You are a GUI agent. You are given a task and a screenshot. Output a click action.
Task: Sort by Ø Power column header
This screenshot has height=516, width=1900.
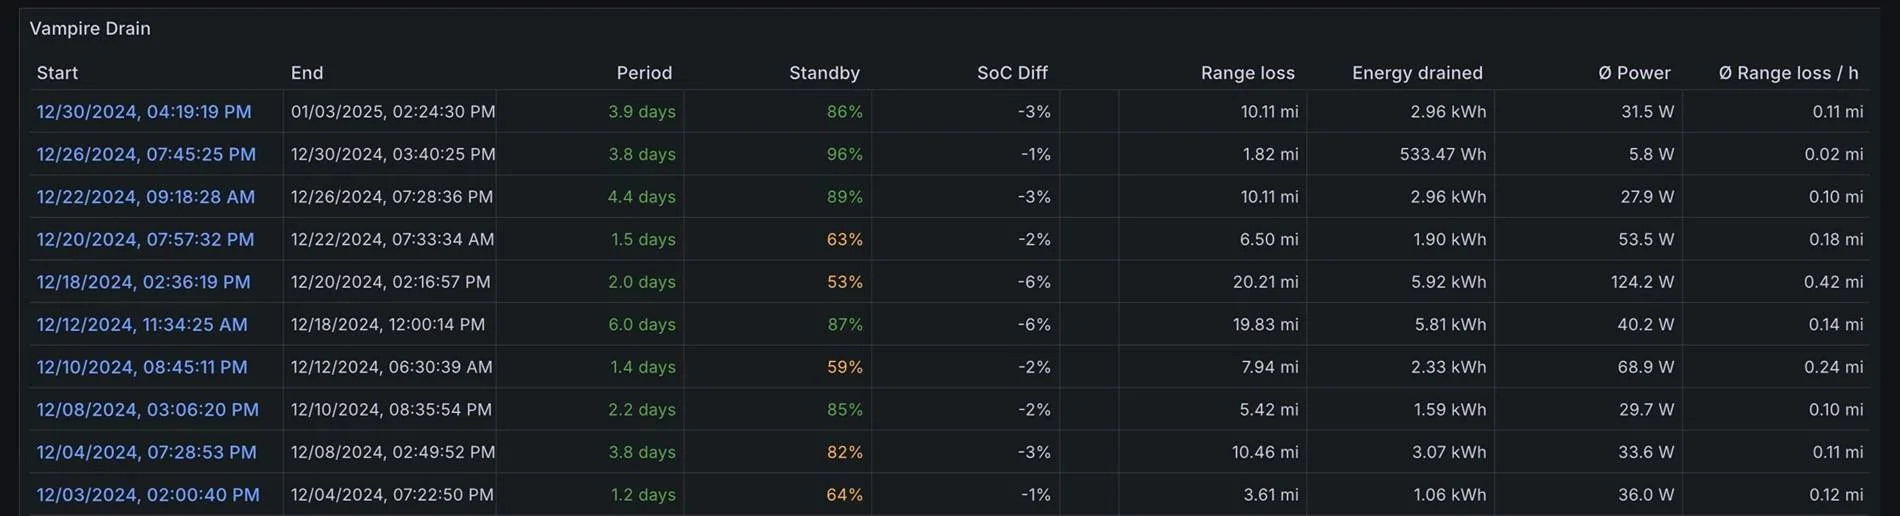tap(1634, 73)
